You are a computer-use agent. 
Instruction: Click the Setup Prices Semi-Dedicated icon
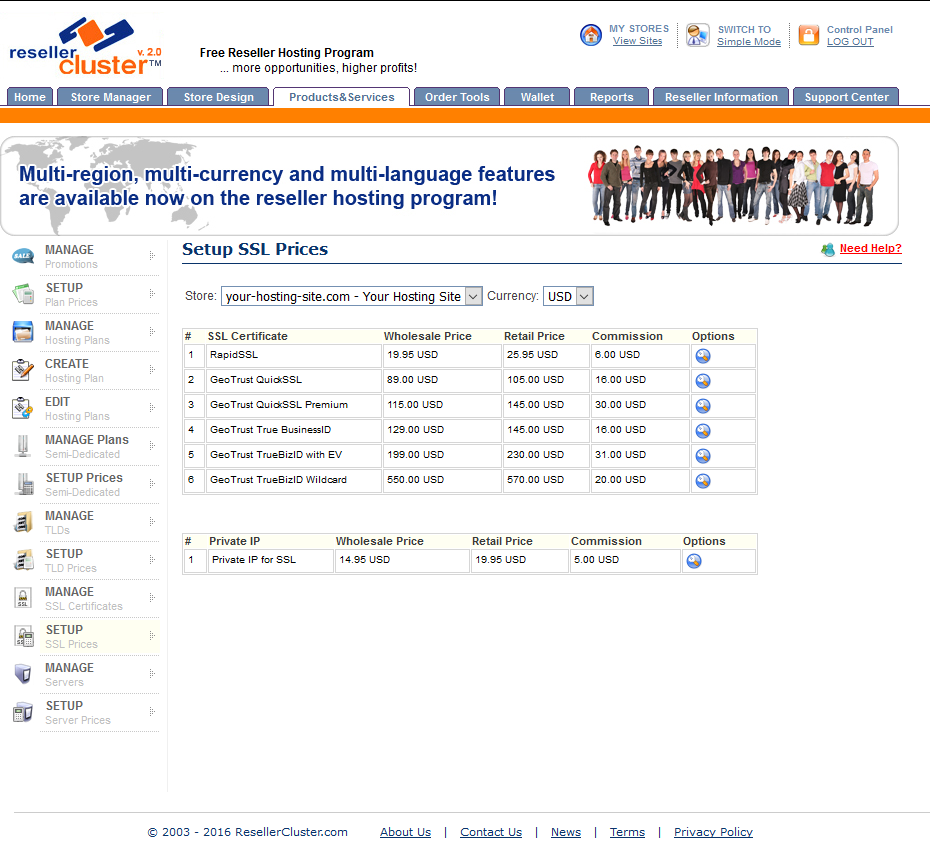point(24,484)
